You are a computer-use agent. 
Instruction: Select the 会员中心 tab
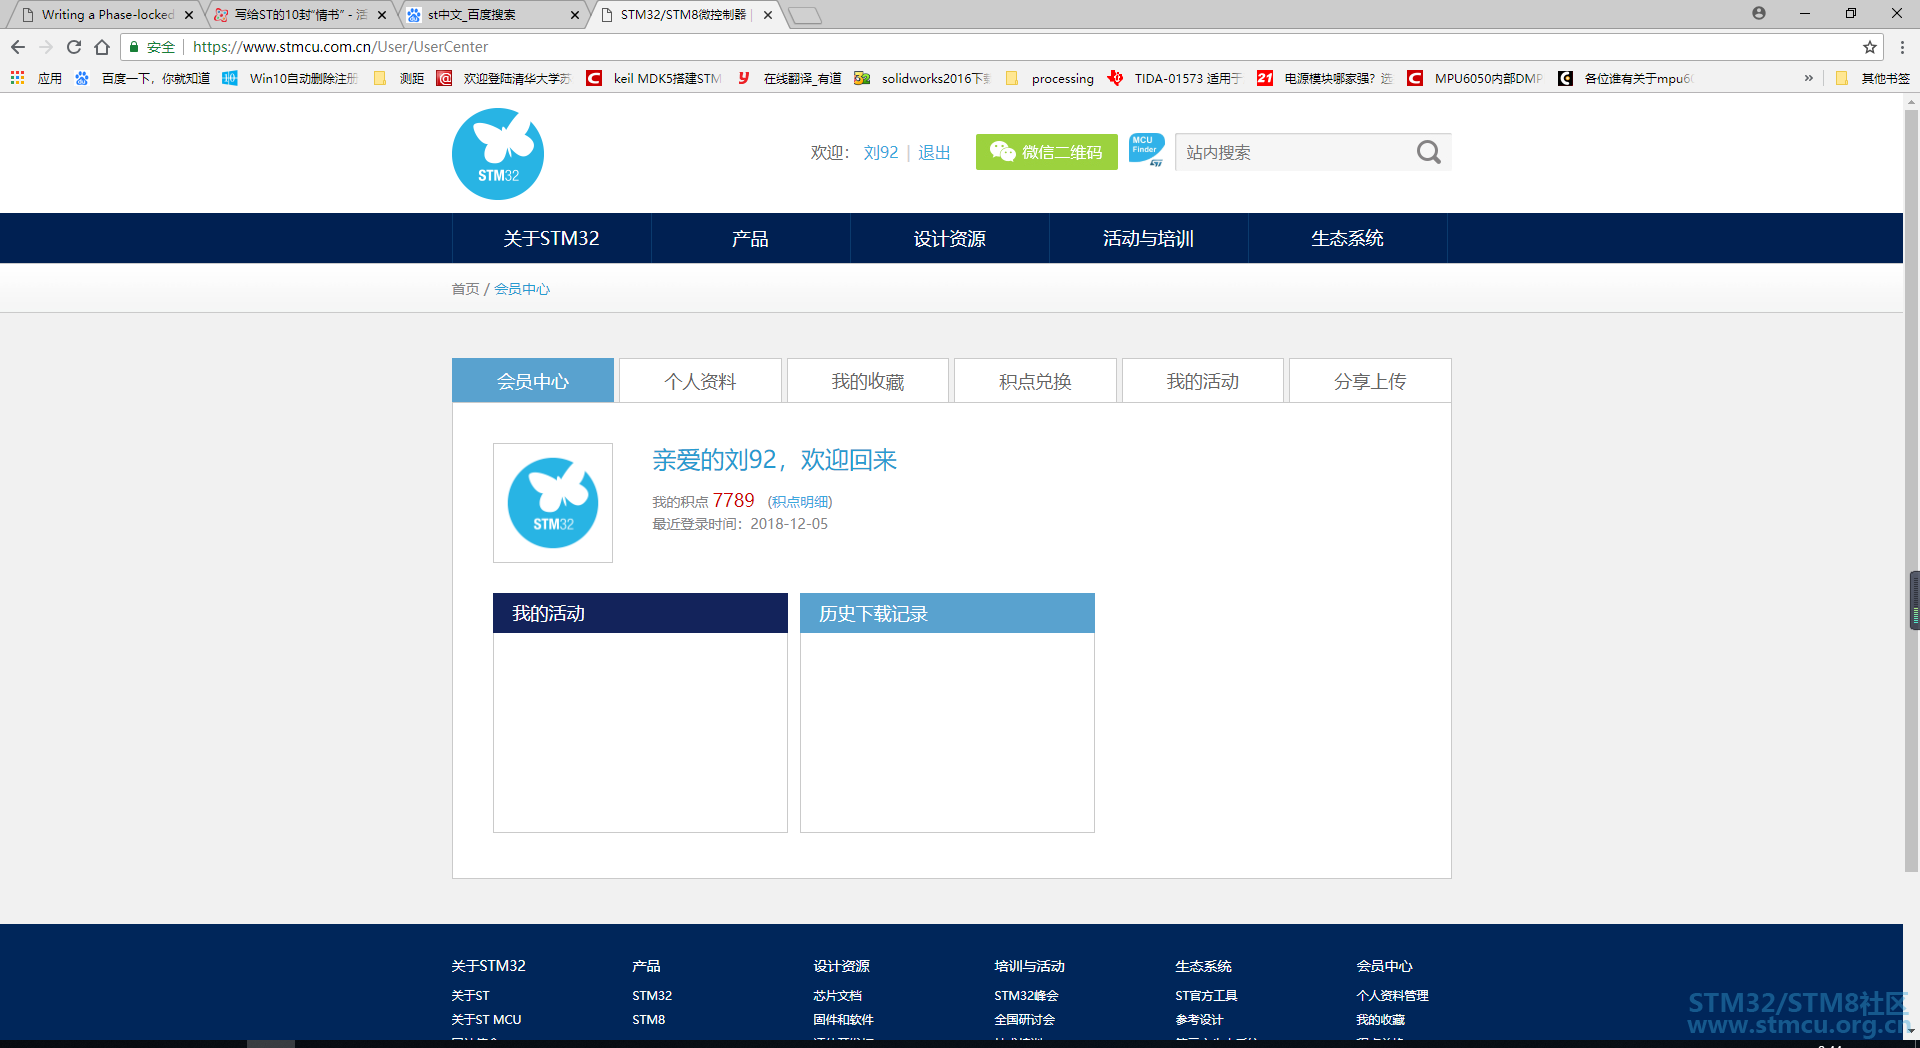coord(533,381)
